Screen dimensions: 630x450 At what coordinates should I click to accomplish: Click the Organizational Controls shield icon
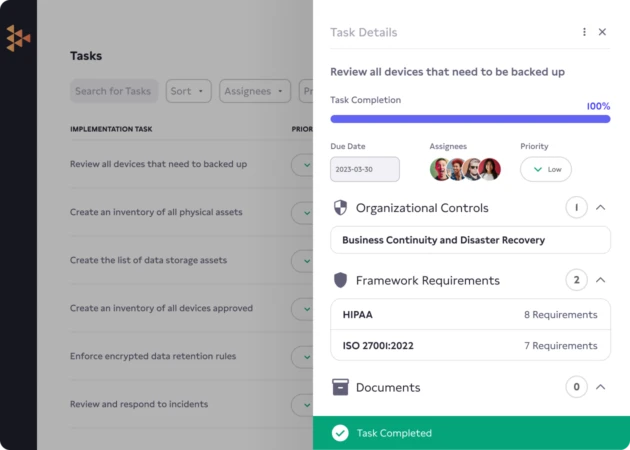340,208
